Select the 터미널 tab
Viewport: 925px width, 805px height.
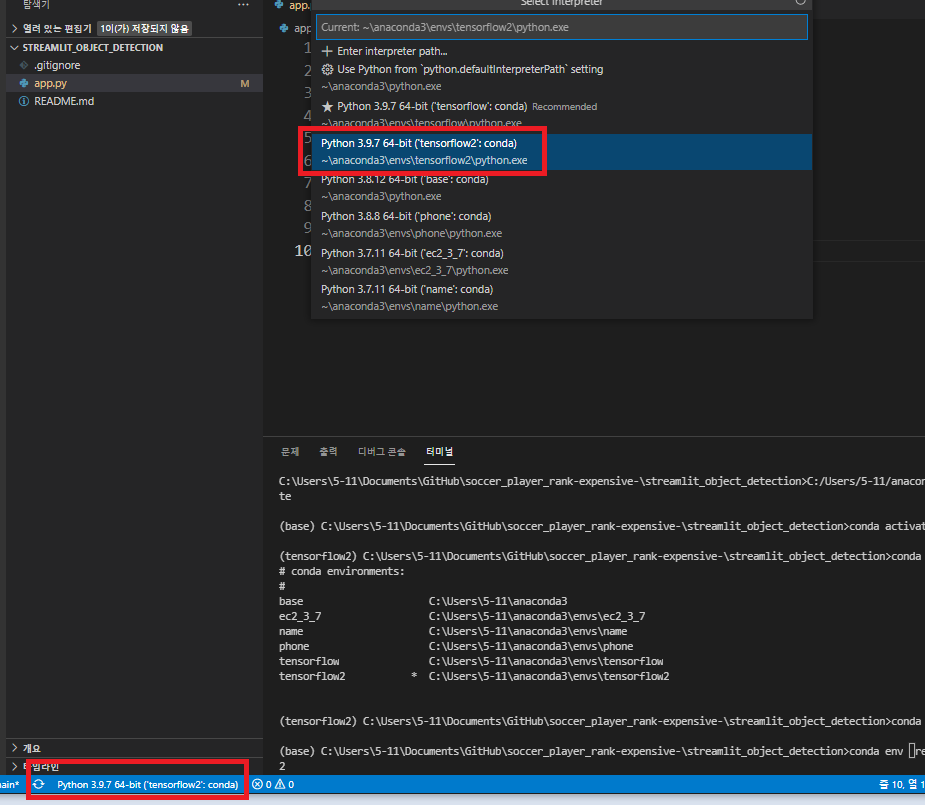pyautogui.click(x=439, y=452)
